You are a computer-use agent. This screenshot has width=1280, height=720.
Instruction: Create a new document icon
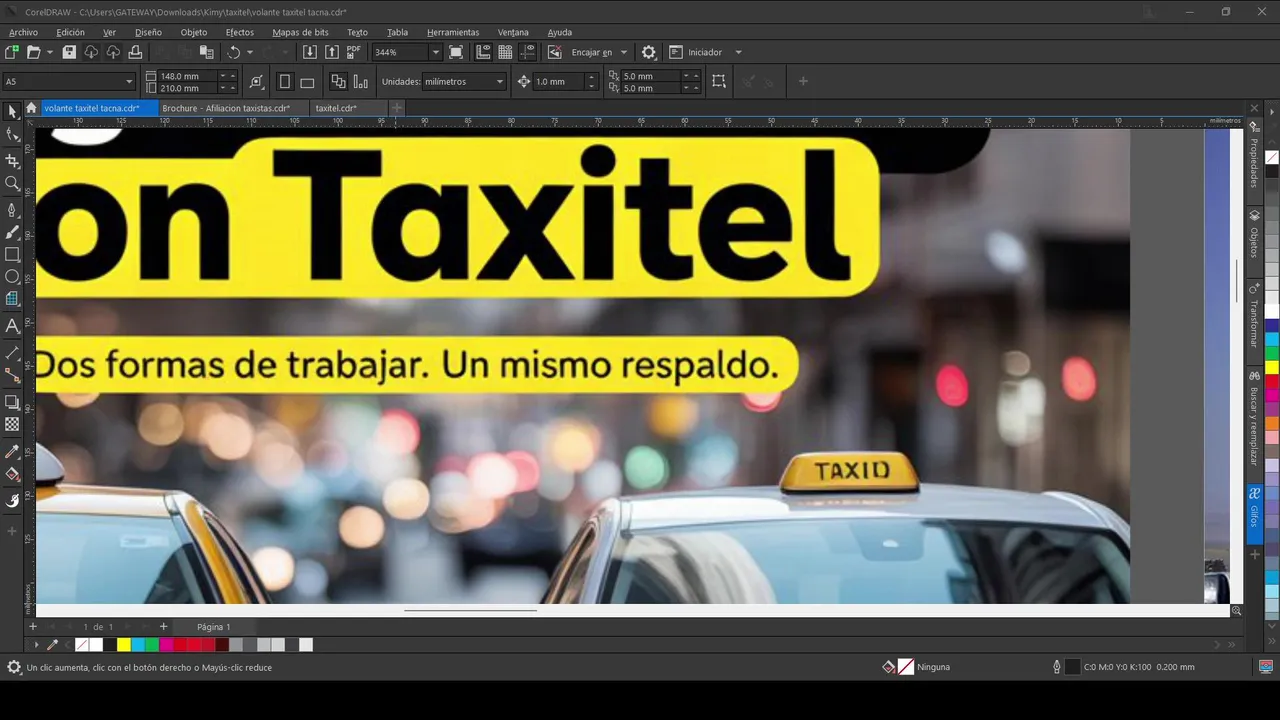[x=12, y=52]
